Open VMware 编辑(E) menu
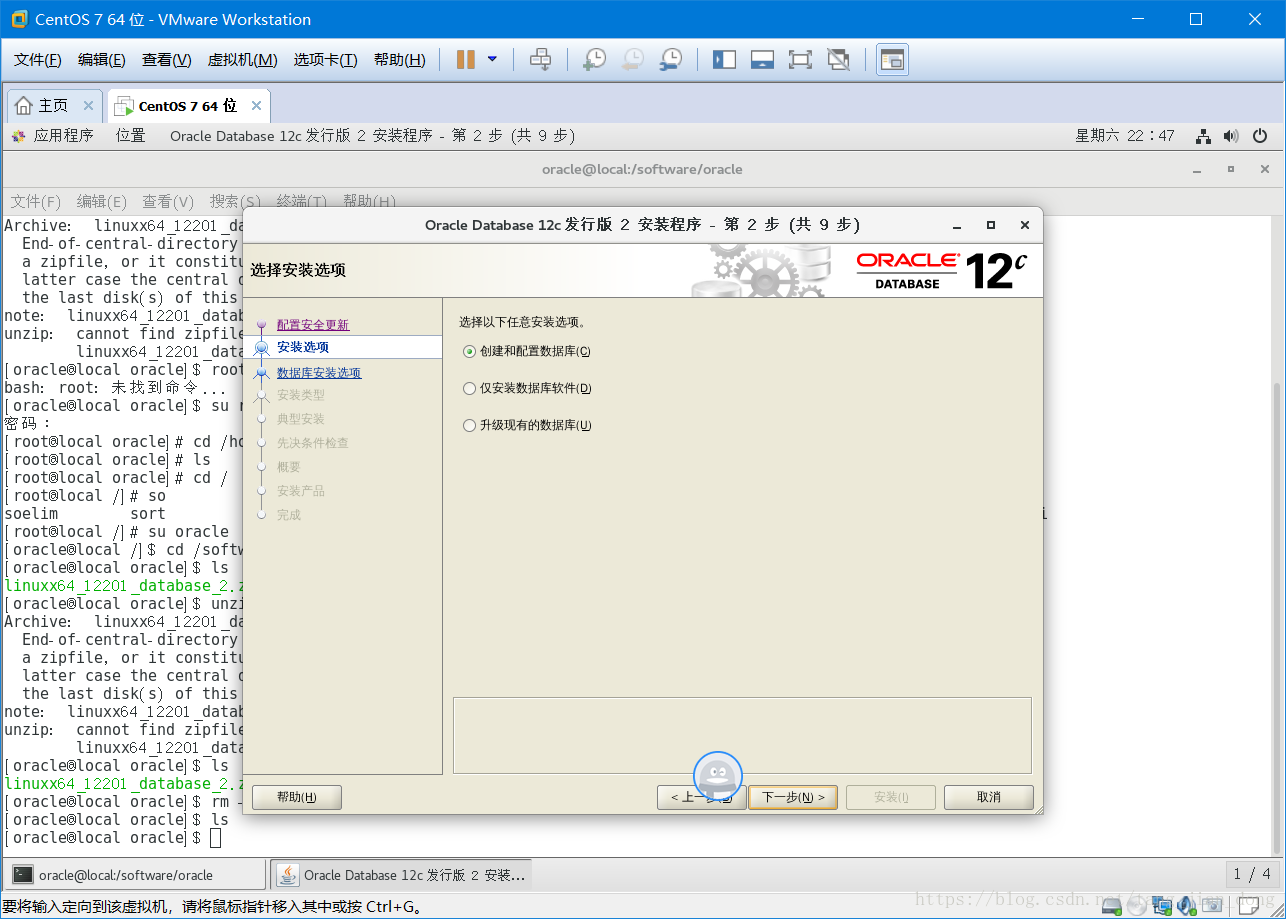Image resolution: width=1286 pixels, height=919 pixels. (x=102, y=60)
